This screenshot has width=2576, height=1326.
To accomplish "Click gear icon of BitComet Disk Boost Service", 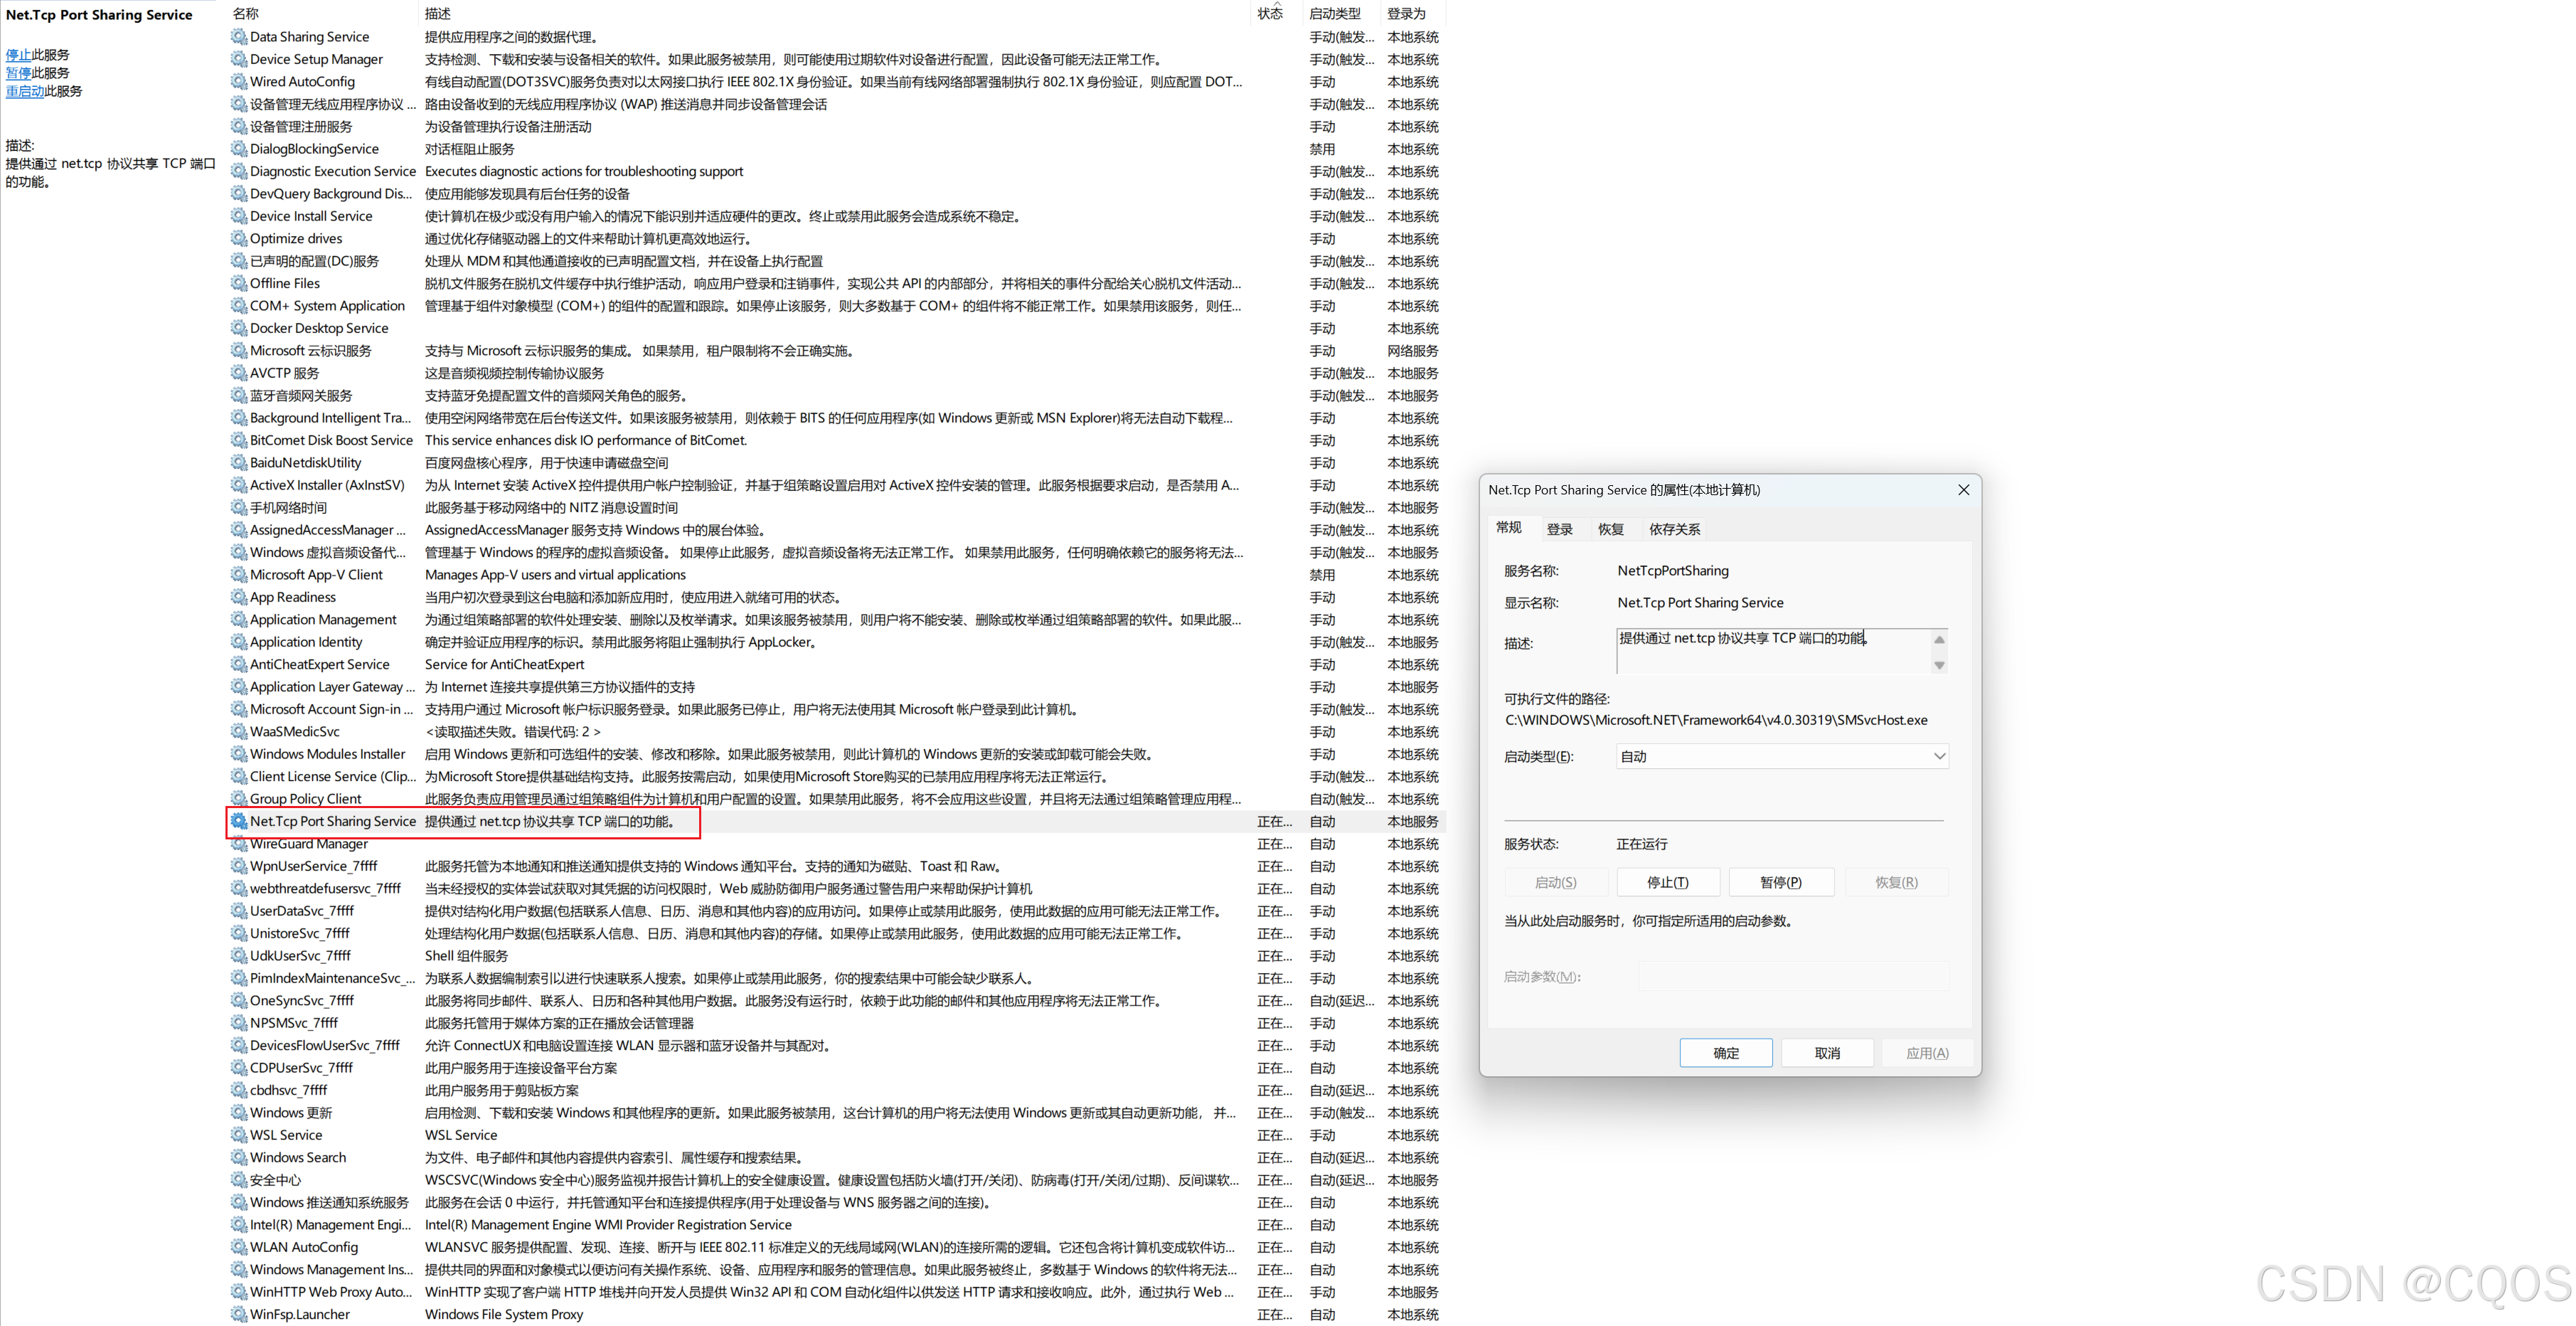I will [239, 440].
